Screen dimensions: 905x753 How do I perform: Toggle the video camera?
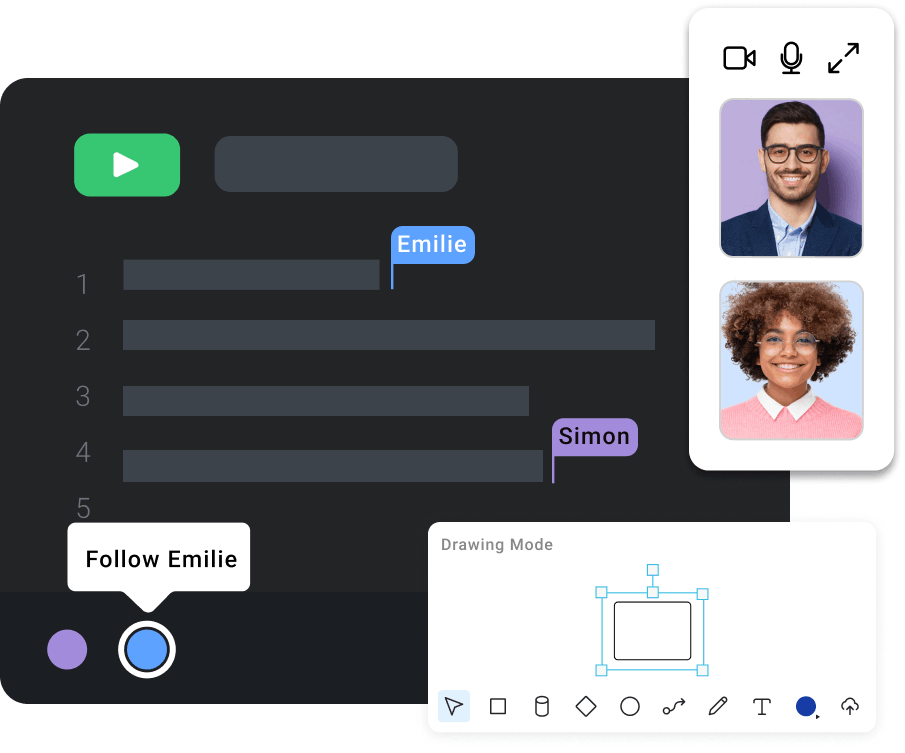739,58
